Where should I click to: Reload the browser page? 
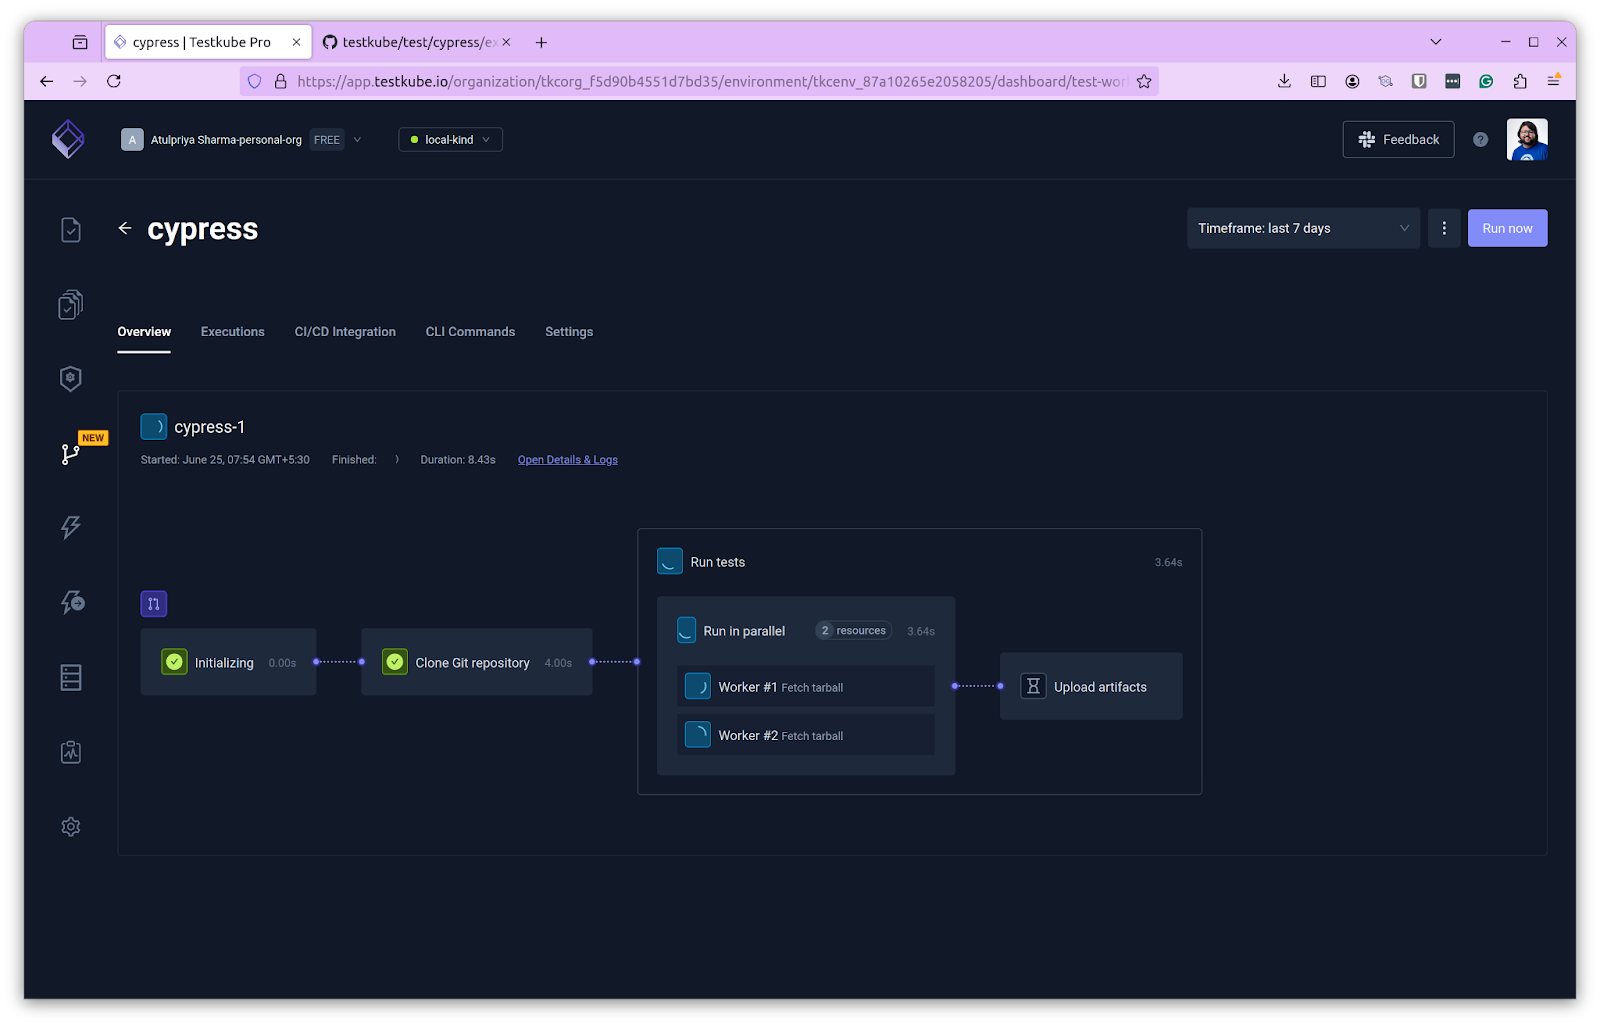[114, 81]
